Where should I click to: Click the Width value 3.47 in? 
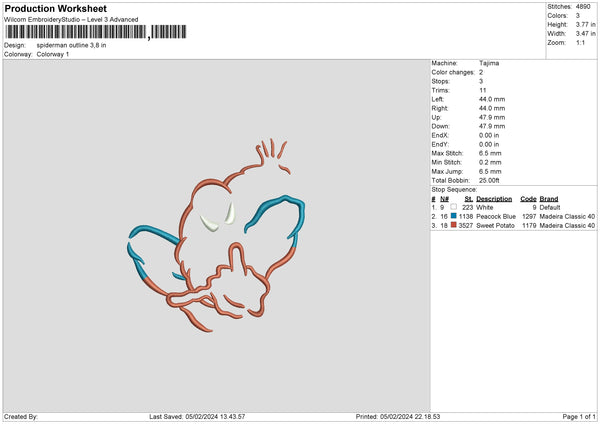tap(585, 34)
